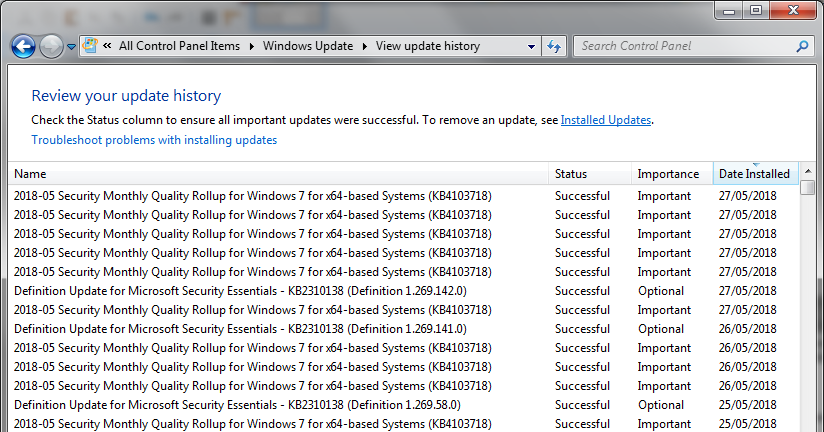Viewport: 824px width, 432px height.
Task: Click the scrollbar up arrow
Action: click(x=808, y=171)
